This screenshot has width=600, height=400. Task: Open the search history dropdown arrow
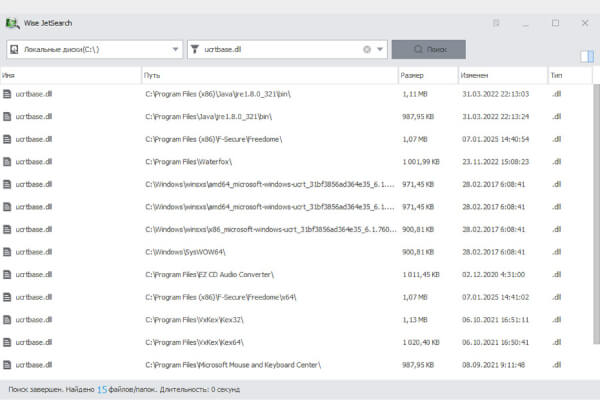click(380, 49)
